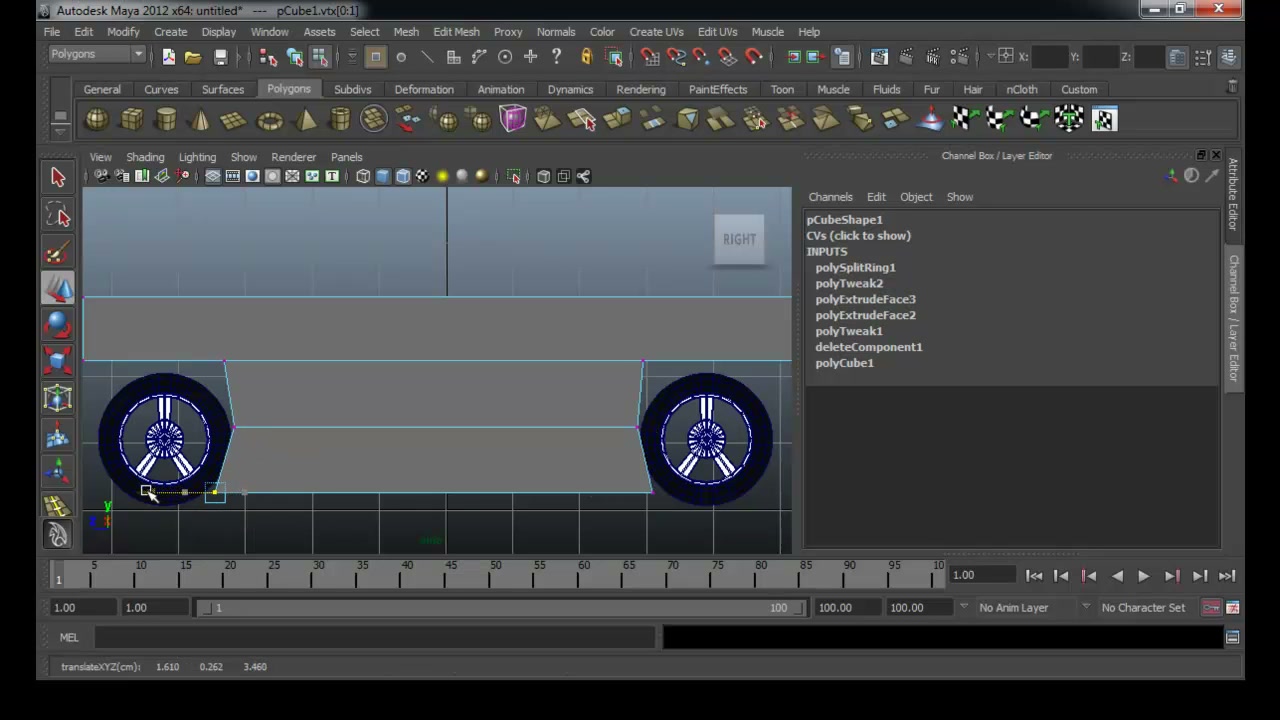Create a polygon torus from the shelf
The image size is (1280, 720).
click(270, 120)
